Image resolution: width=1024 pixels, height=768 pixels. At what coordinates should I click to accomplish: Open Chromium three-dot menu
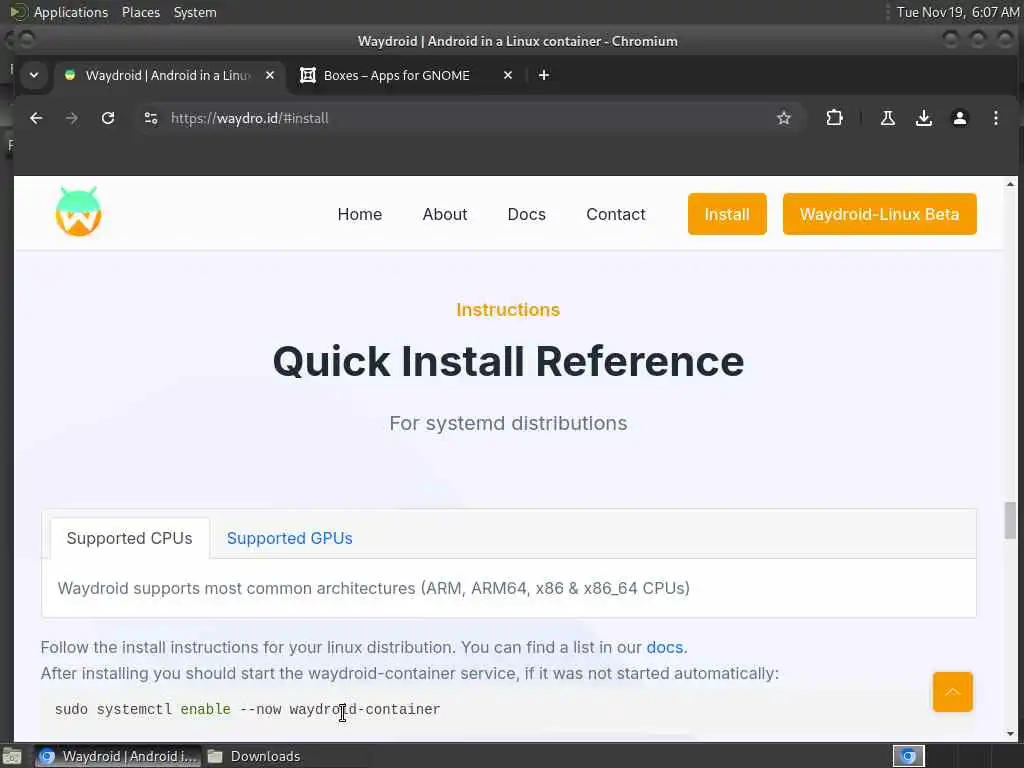click(995, 118)
